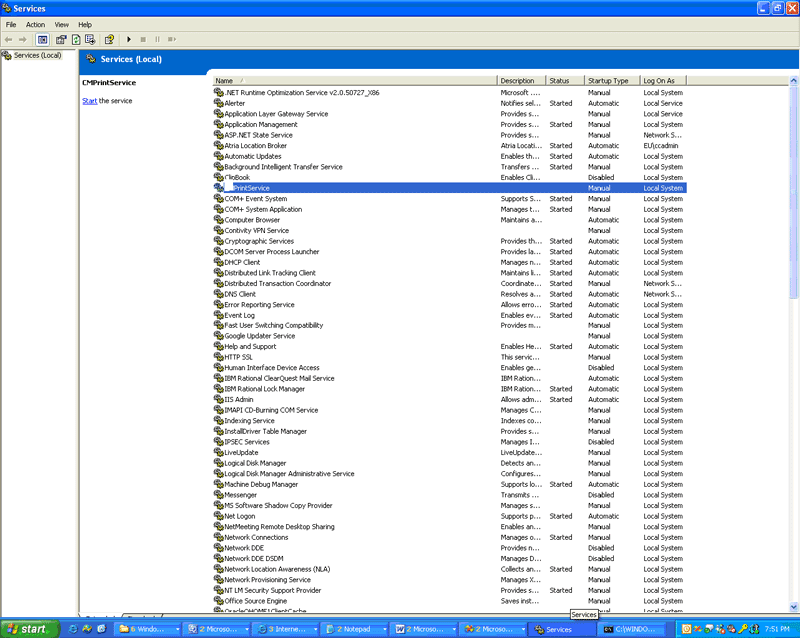Click the Start Service play icon
This screenshot has width=800, height=638.
pyautogui.click(x=129, y=39)
